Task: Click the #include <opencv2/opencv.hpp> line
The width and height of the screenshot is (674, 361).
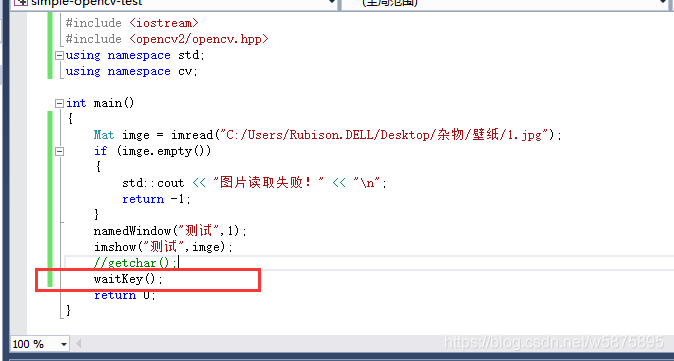Action: [x=167, y=39]
